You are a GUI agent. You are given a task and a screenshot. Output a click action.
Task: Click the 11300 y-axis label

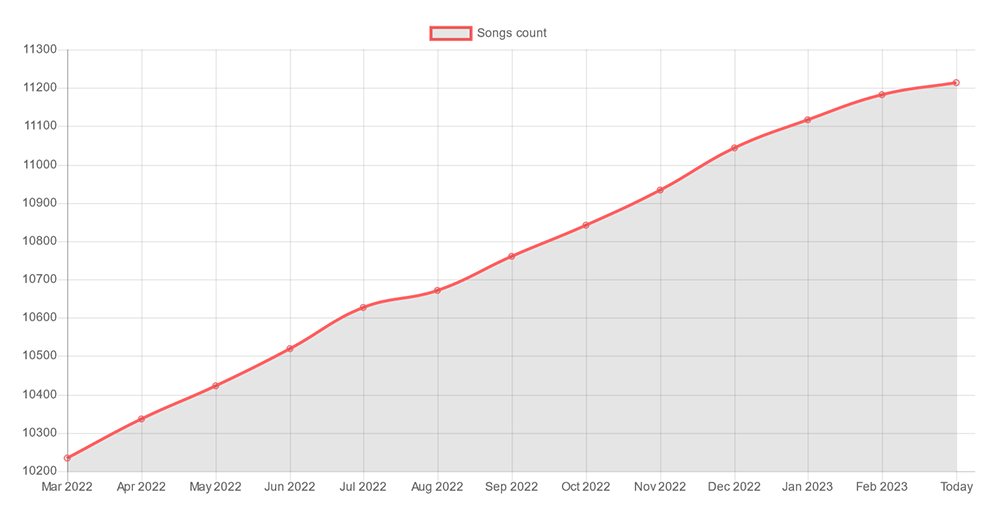pos(41,50)
